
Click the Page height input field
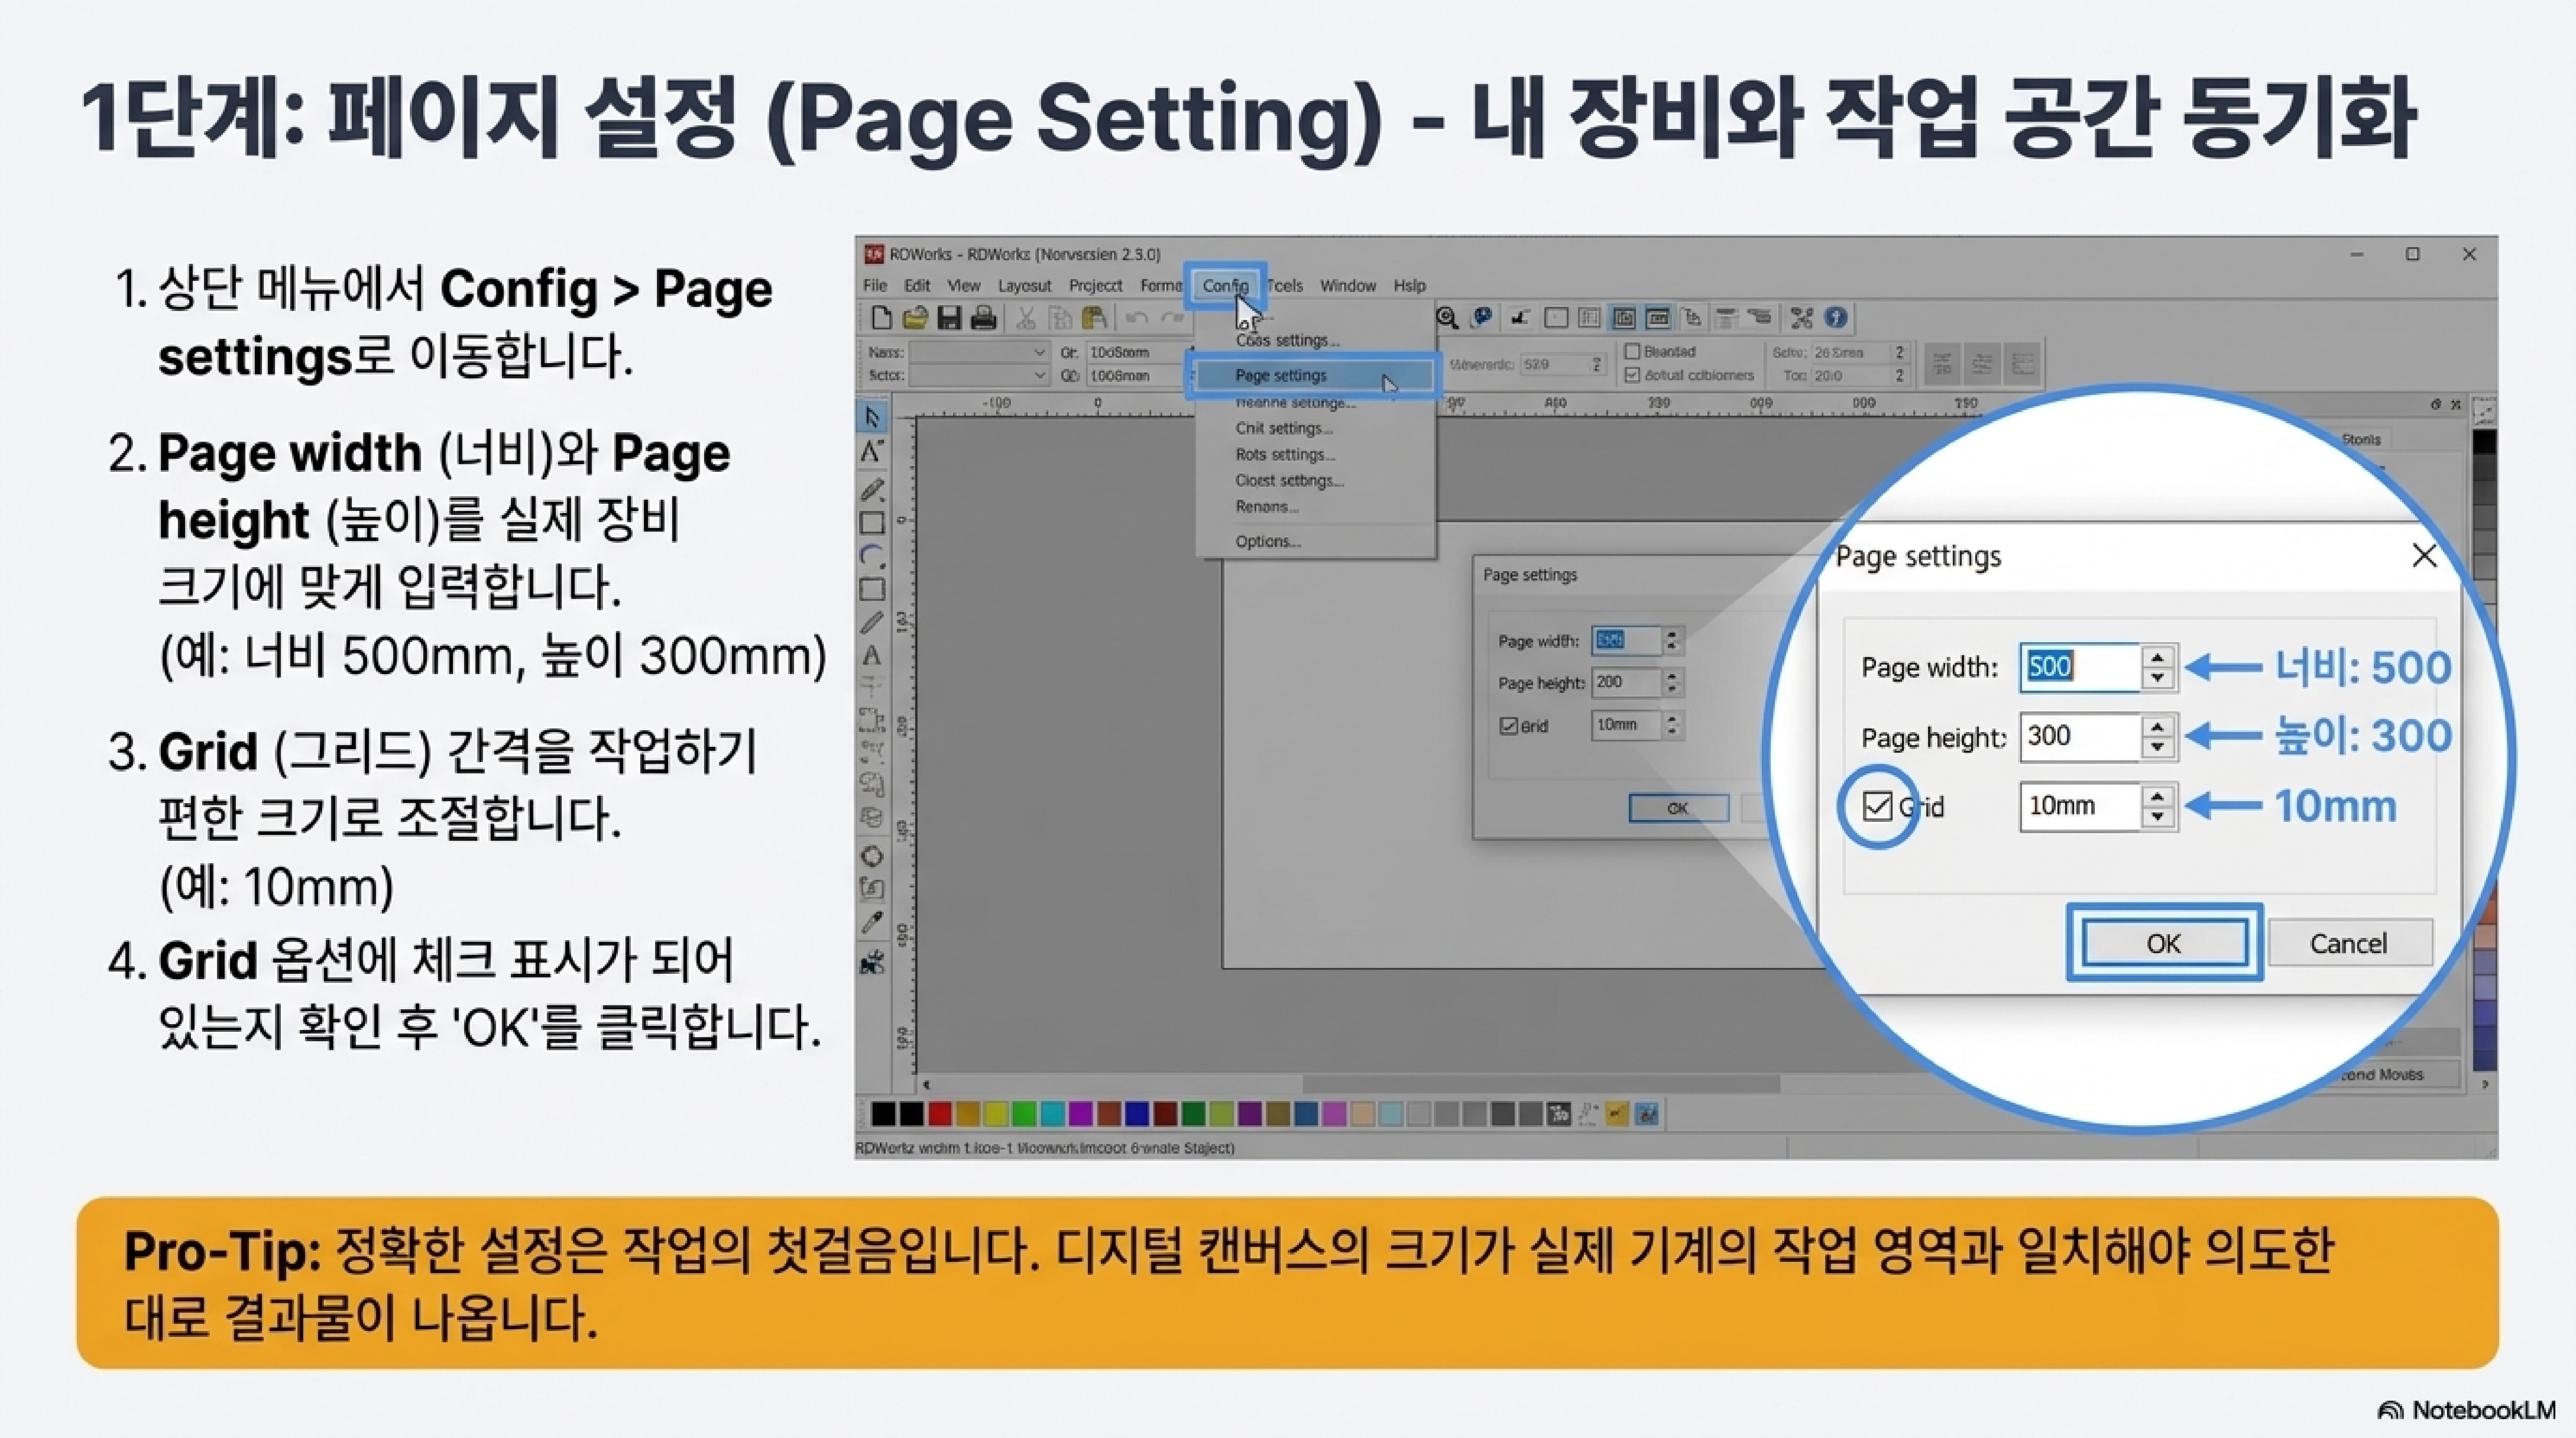[2078, 737]
